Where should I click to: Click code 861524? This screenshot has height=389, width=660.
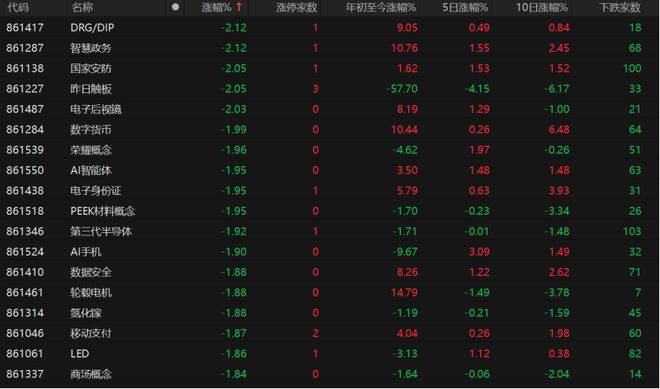[x=25, y=252]
